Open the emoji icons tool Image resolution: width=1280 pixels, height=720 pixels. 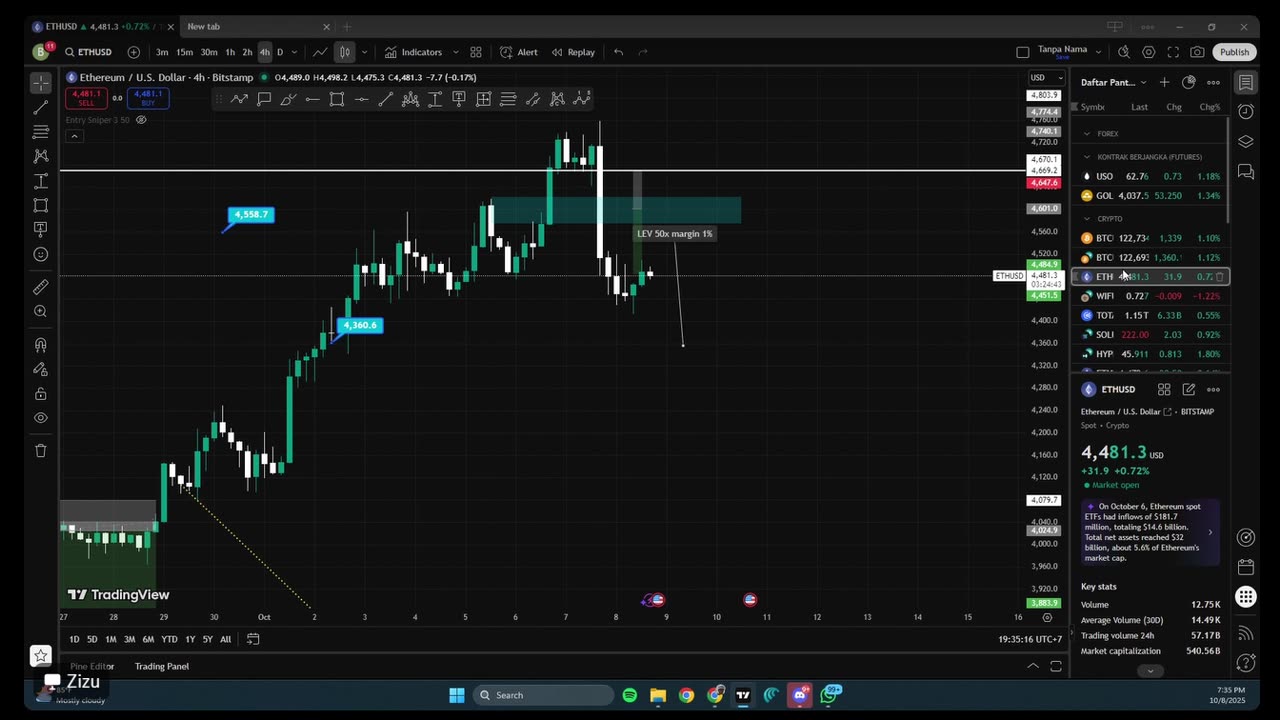[41, 254]
